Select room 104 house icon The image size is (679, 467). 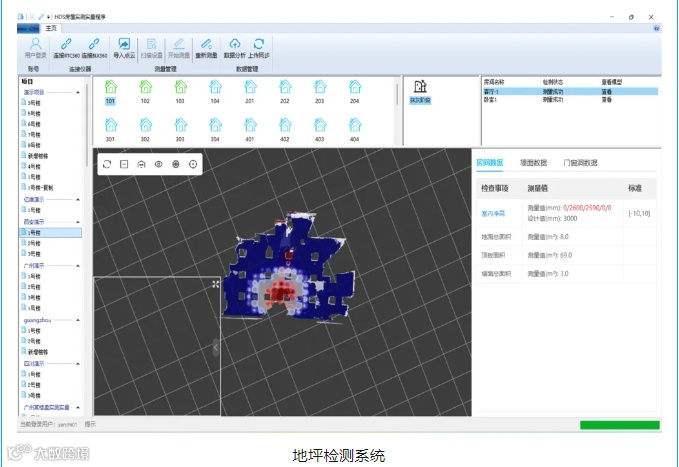[215, 87]
